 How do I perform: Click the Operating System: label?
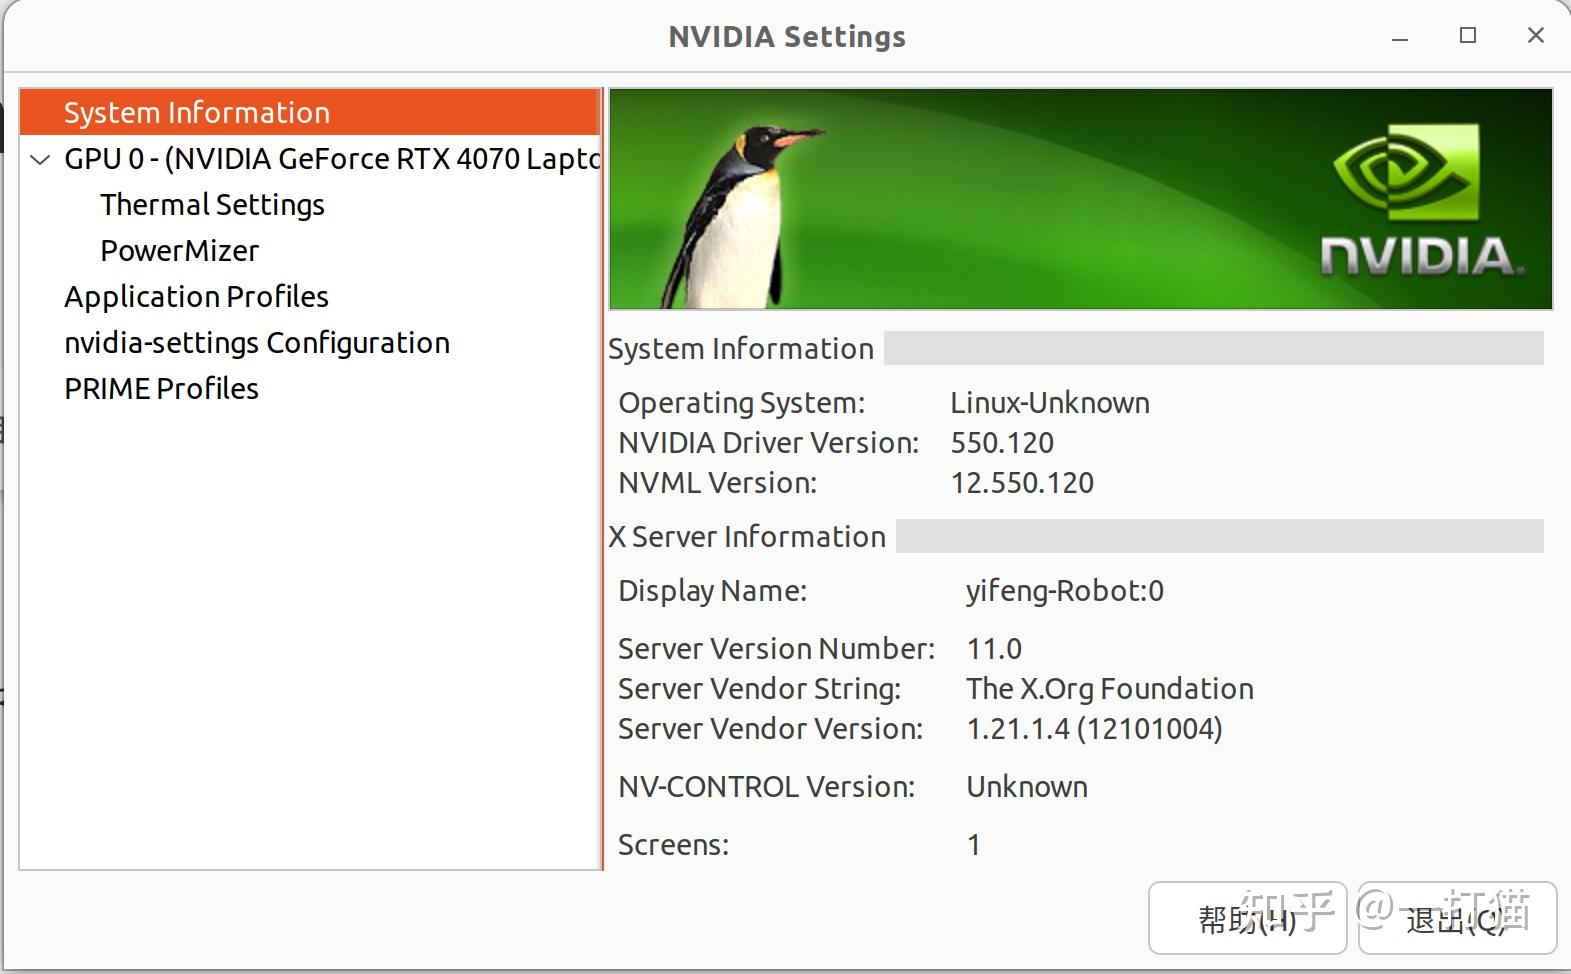coord(742,403)
